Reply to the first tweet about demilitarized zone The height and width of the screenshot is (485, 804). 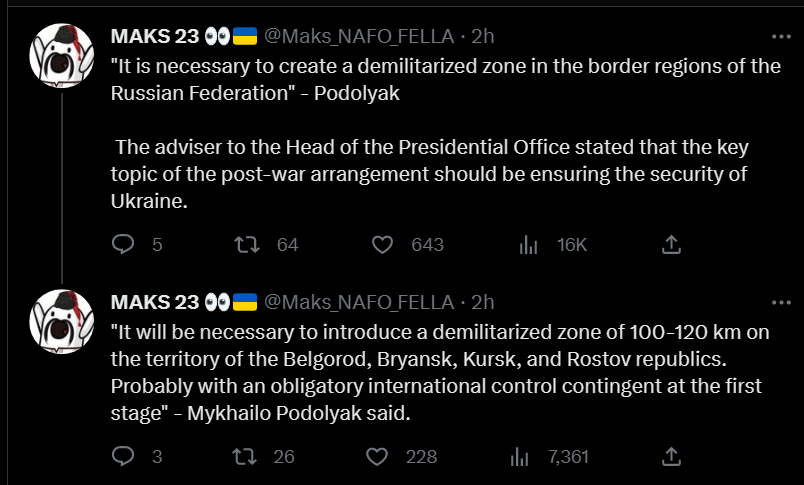(x=123, y=244)
